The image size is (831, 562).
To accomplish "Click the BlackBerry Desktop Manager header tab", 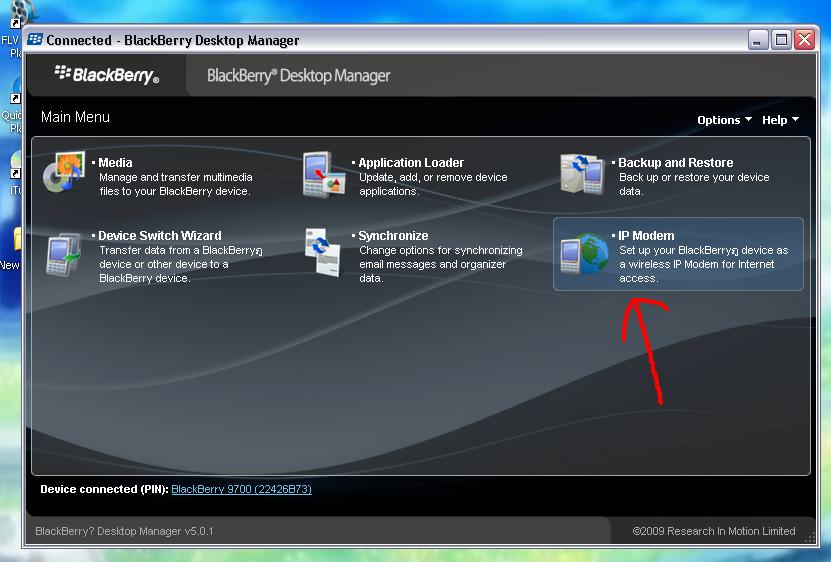I will pos(298,76).
